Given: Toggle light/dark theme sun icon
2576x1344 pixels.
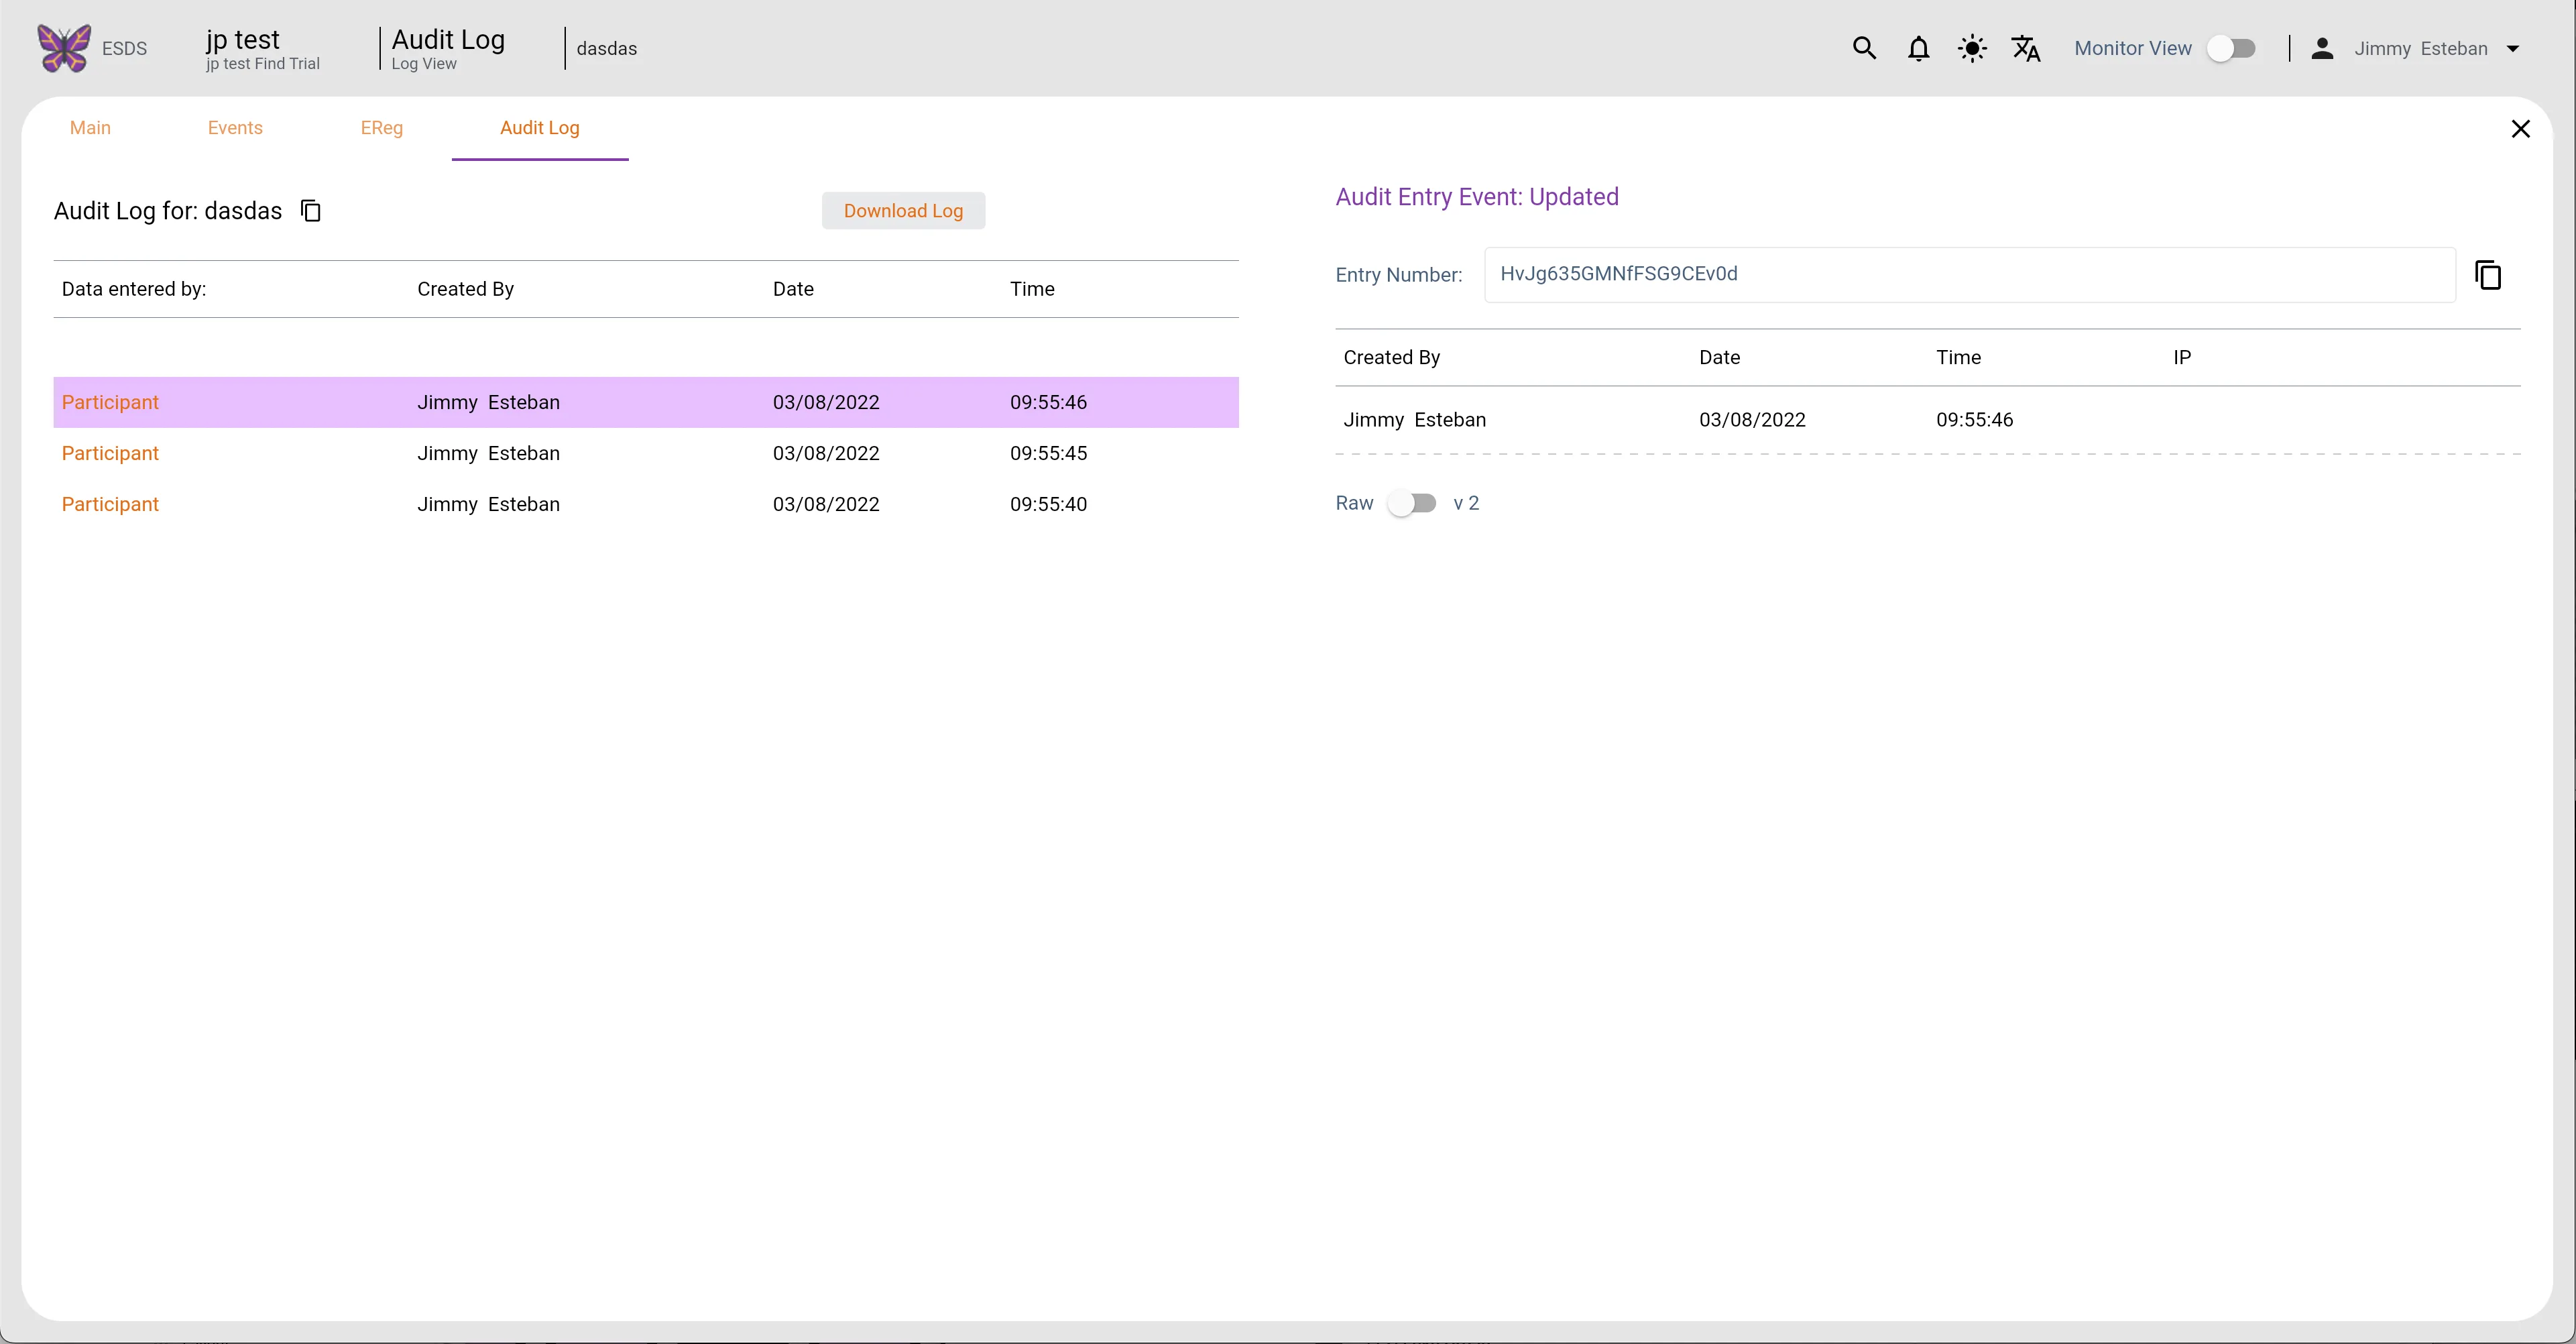Looking at the screenshot, I should pos(1972,48).
